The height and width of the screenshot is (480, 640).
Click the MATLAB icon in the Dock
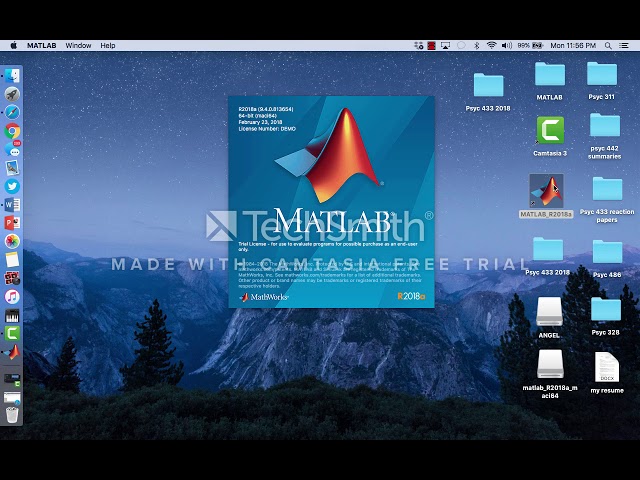pyautogui.click(x=13, y=352)
